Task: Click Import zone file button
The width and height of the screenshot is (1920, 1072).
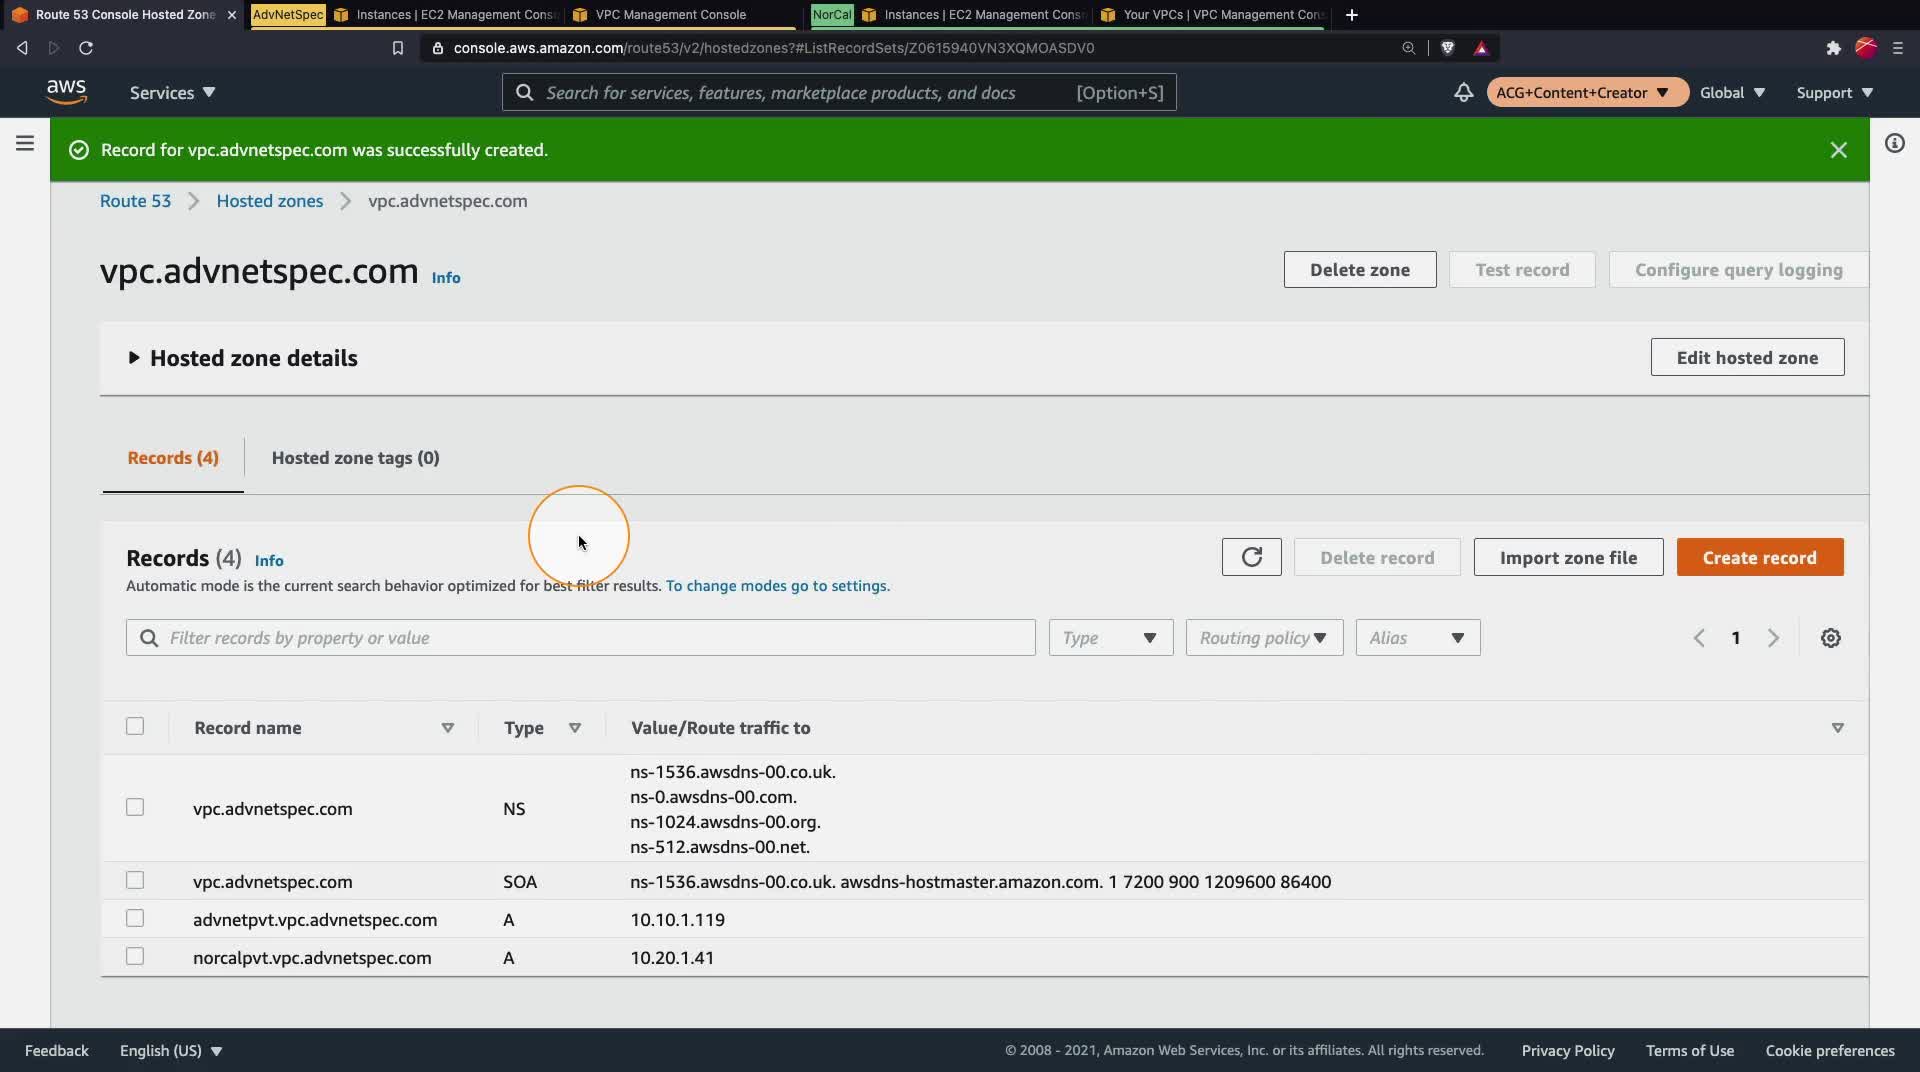Action: tap(1568, 557)
